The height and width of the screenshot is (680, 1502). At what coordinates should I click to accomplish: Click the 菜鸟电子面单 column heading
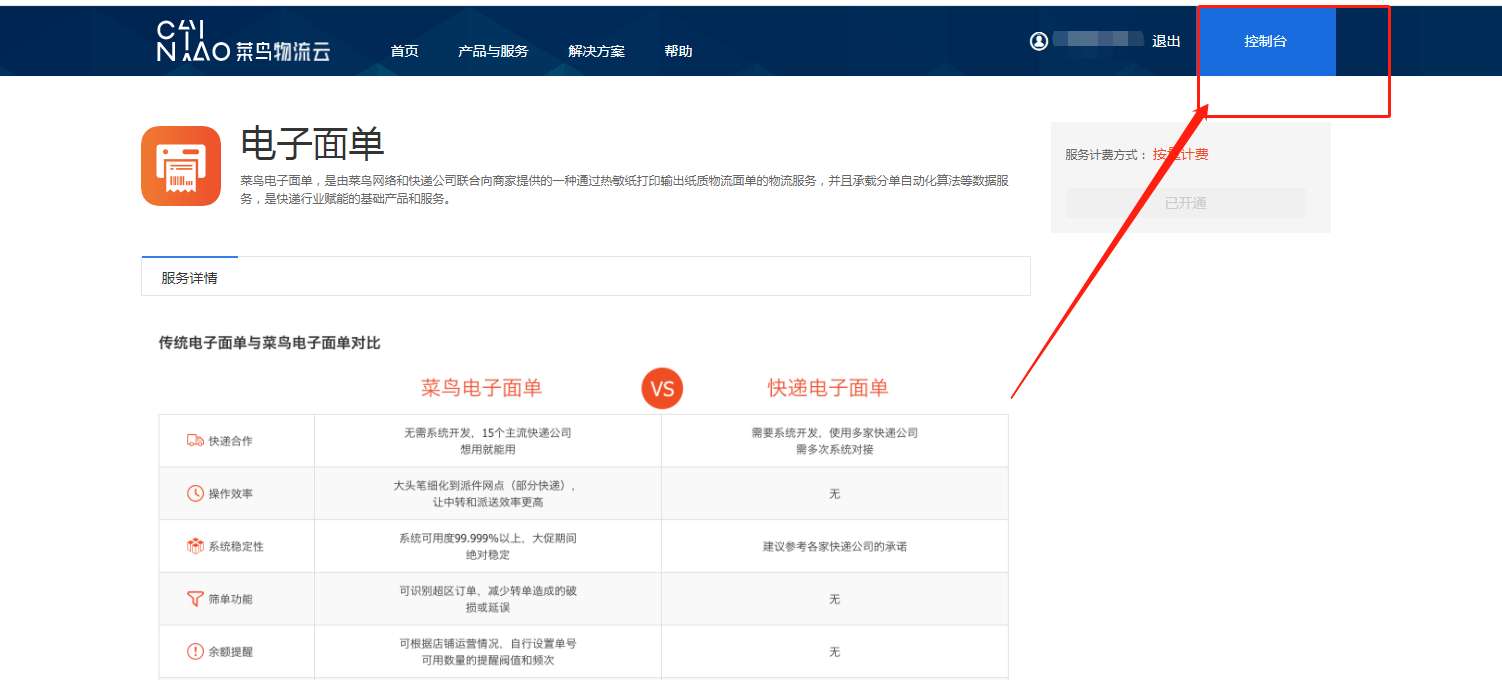[481, 388]
